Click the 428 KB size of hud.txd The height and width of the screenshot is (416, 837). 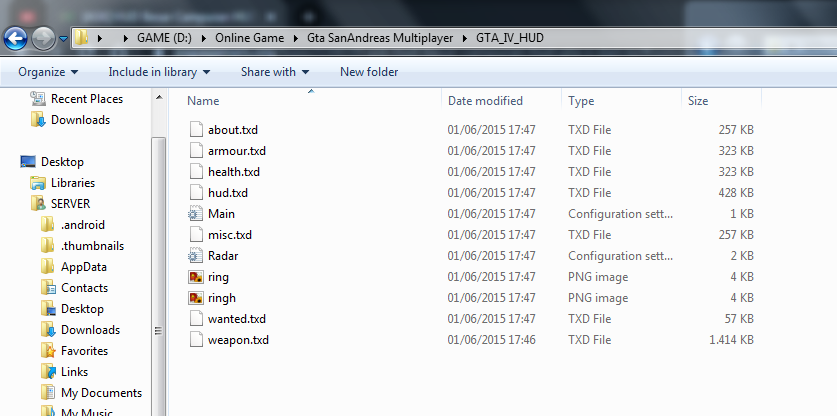(x=736, y=193)
